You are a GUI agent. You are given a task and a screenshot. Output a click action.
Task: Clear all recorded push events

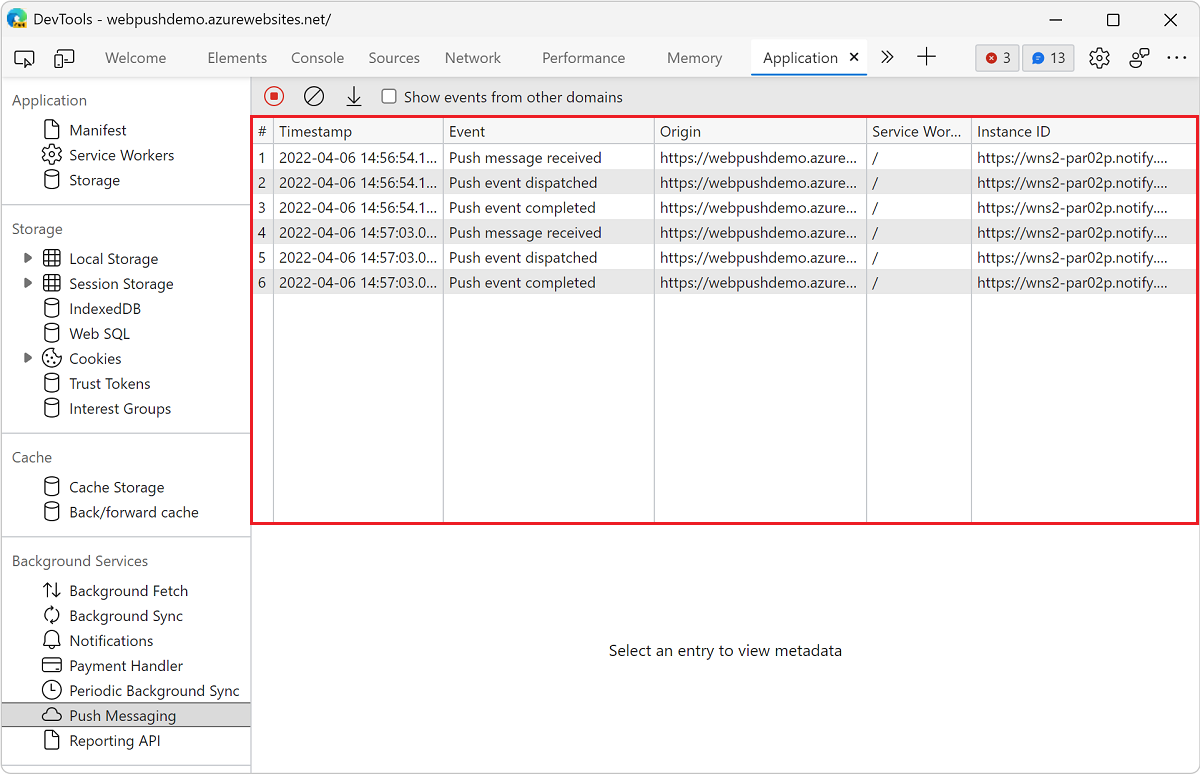point(314,96)
